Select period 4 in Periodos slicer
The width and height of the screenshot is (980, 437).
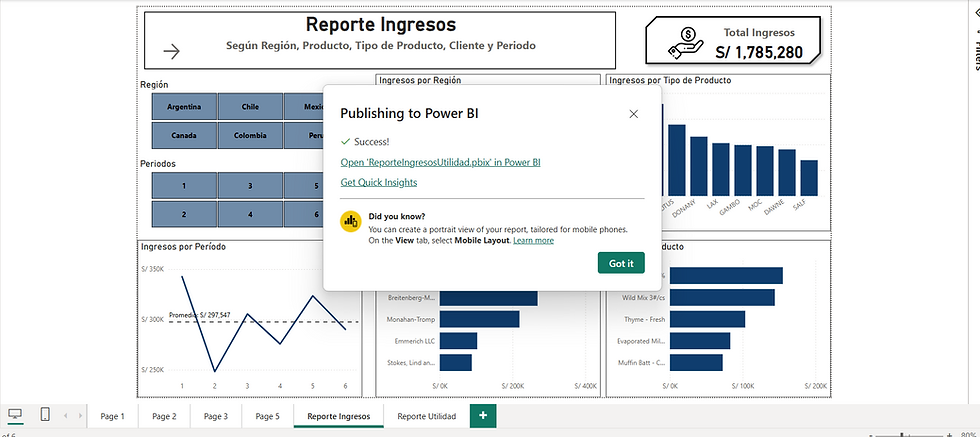pyautogui.click(x=250, y=214)
